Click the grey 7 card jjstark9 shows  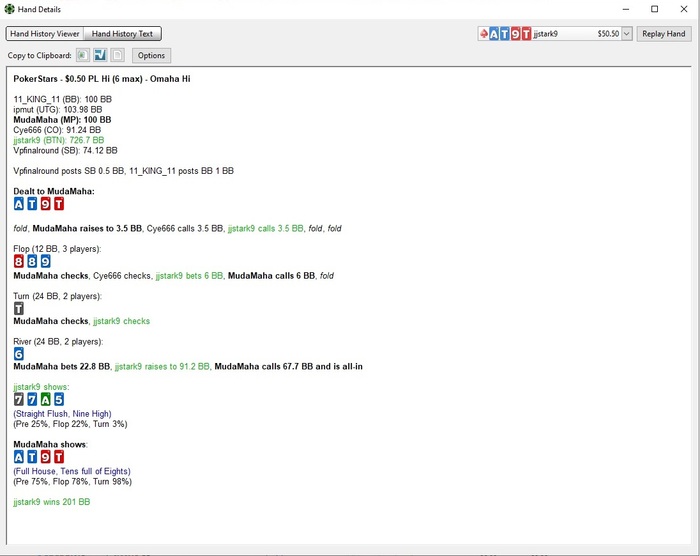click(19, 399)
